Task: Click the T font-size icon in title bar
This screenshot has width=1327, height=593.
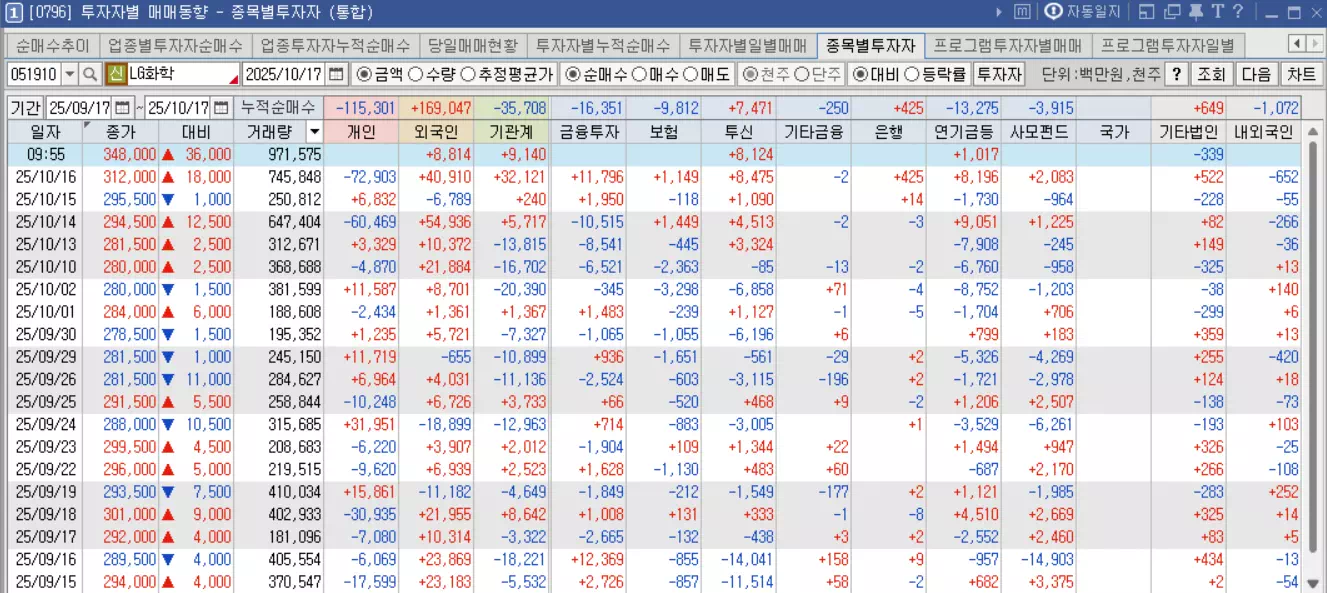Action: (1218, 12)
